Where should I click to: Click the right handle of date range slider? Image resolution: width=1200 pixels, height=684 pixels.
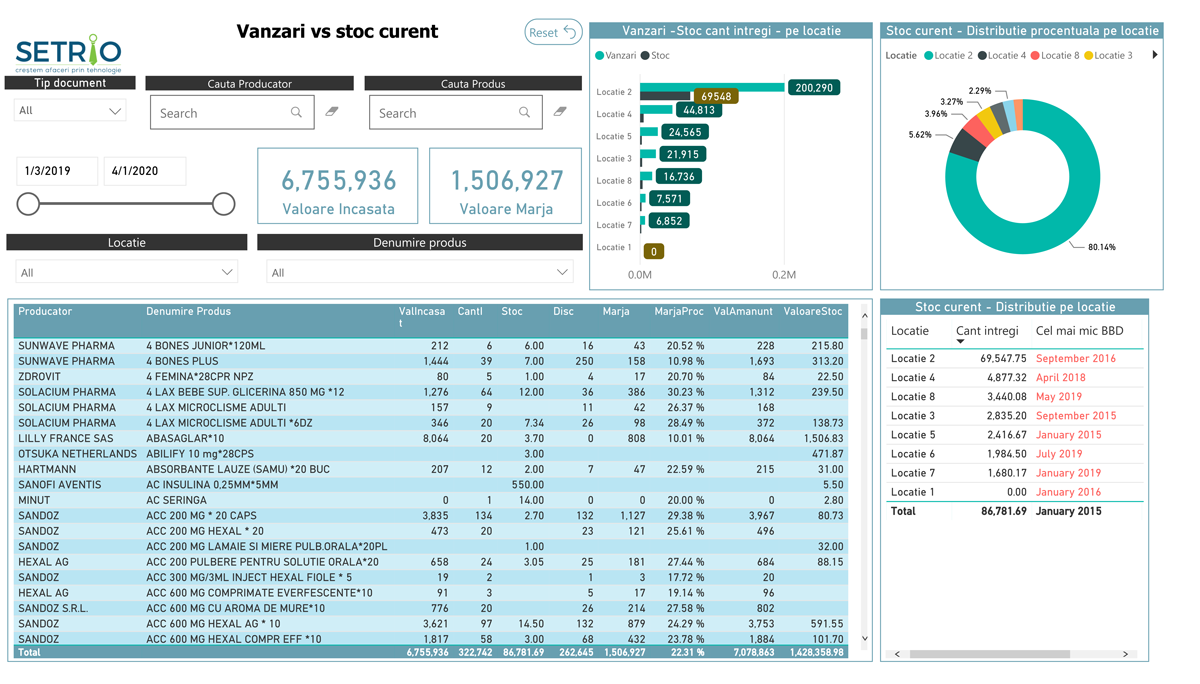click(224, 204)
